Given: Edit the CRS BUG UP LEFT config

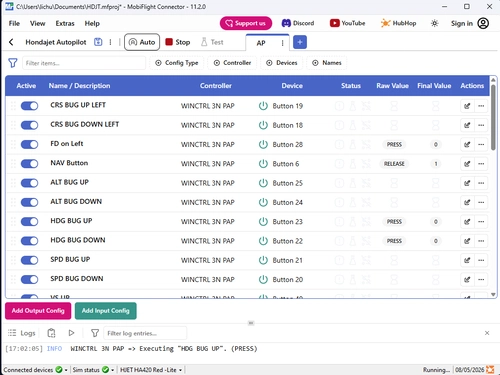Looking at the screenshot, I should [x=467, y=106].
